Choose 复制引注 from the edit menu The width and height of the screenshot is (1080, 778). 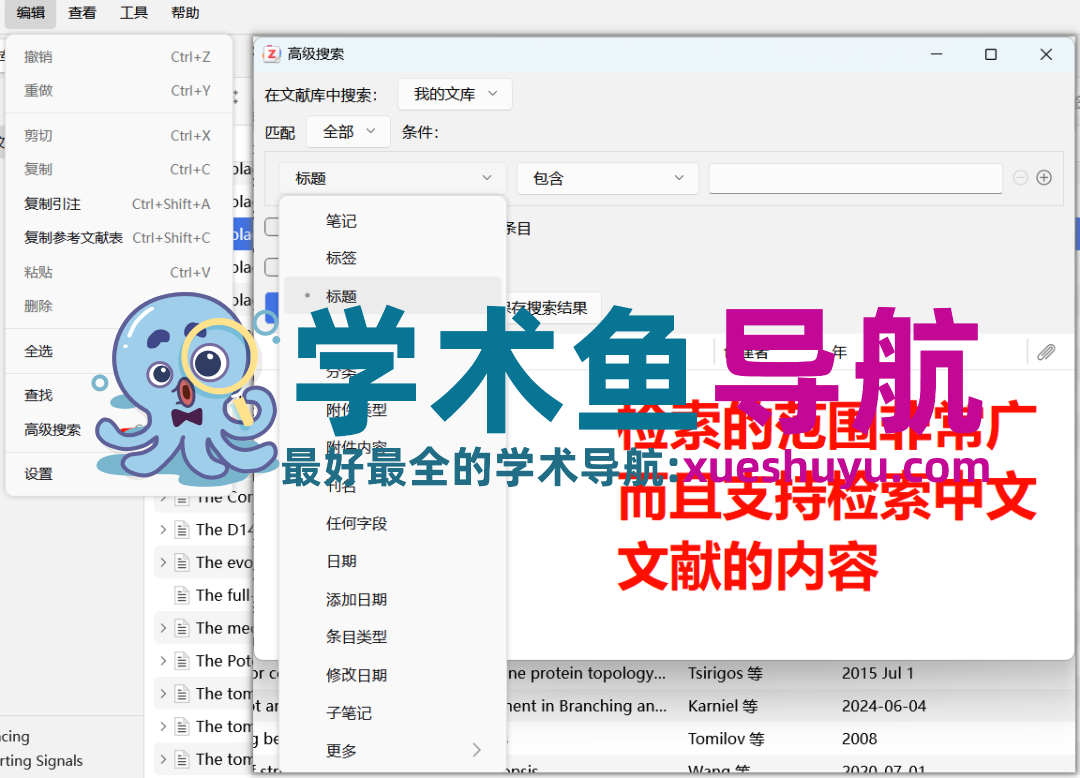pos(117,204)
